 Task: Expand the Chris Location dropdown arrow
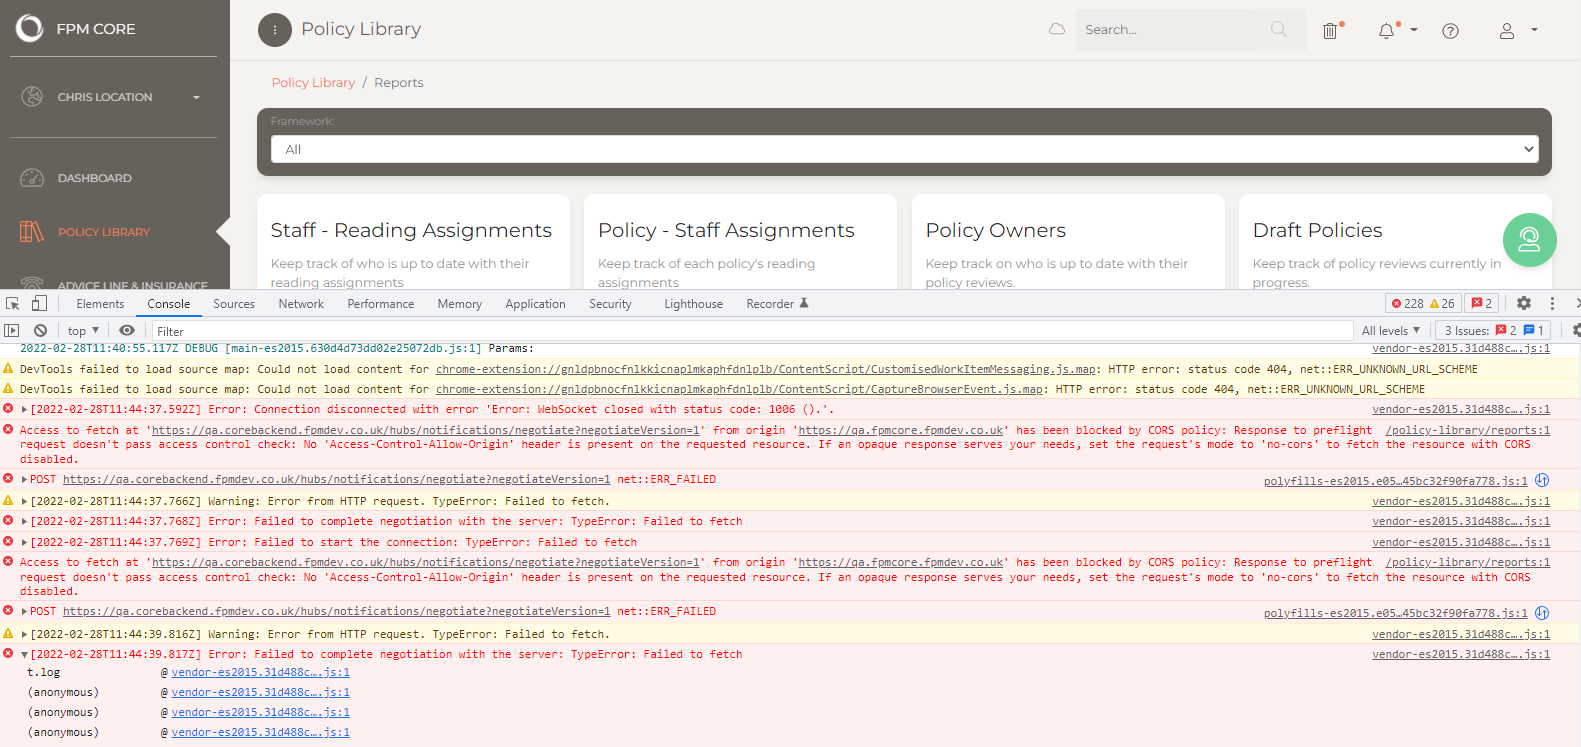pyautogui.click(x=196, y=97)
